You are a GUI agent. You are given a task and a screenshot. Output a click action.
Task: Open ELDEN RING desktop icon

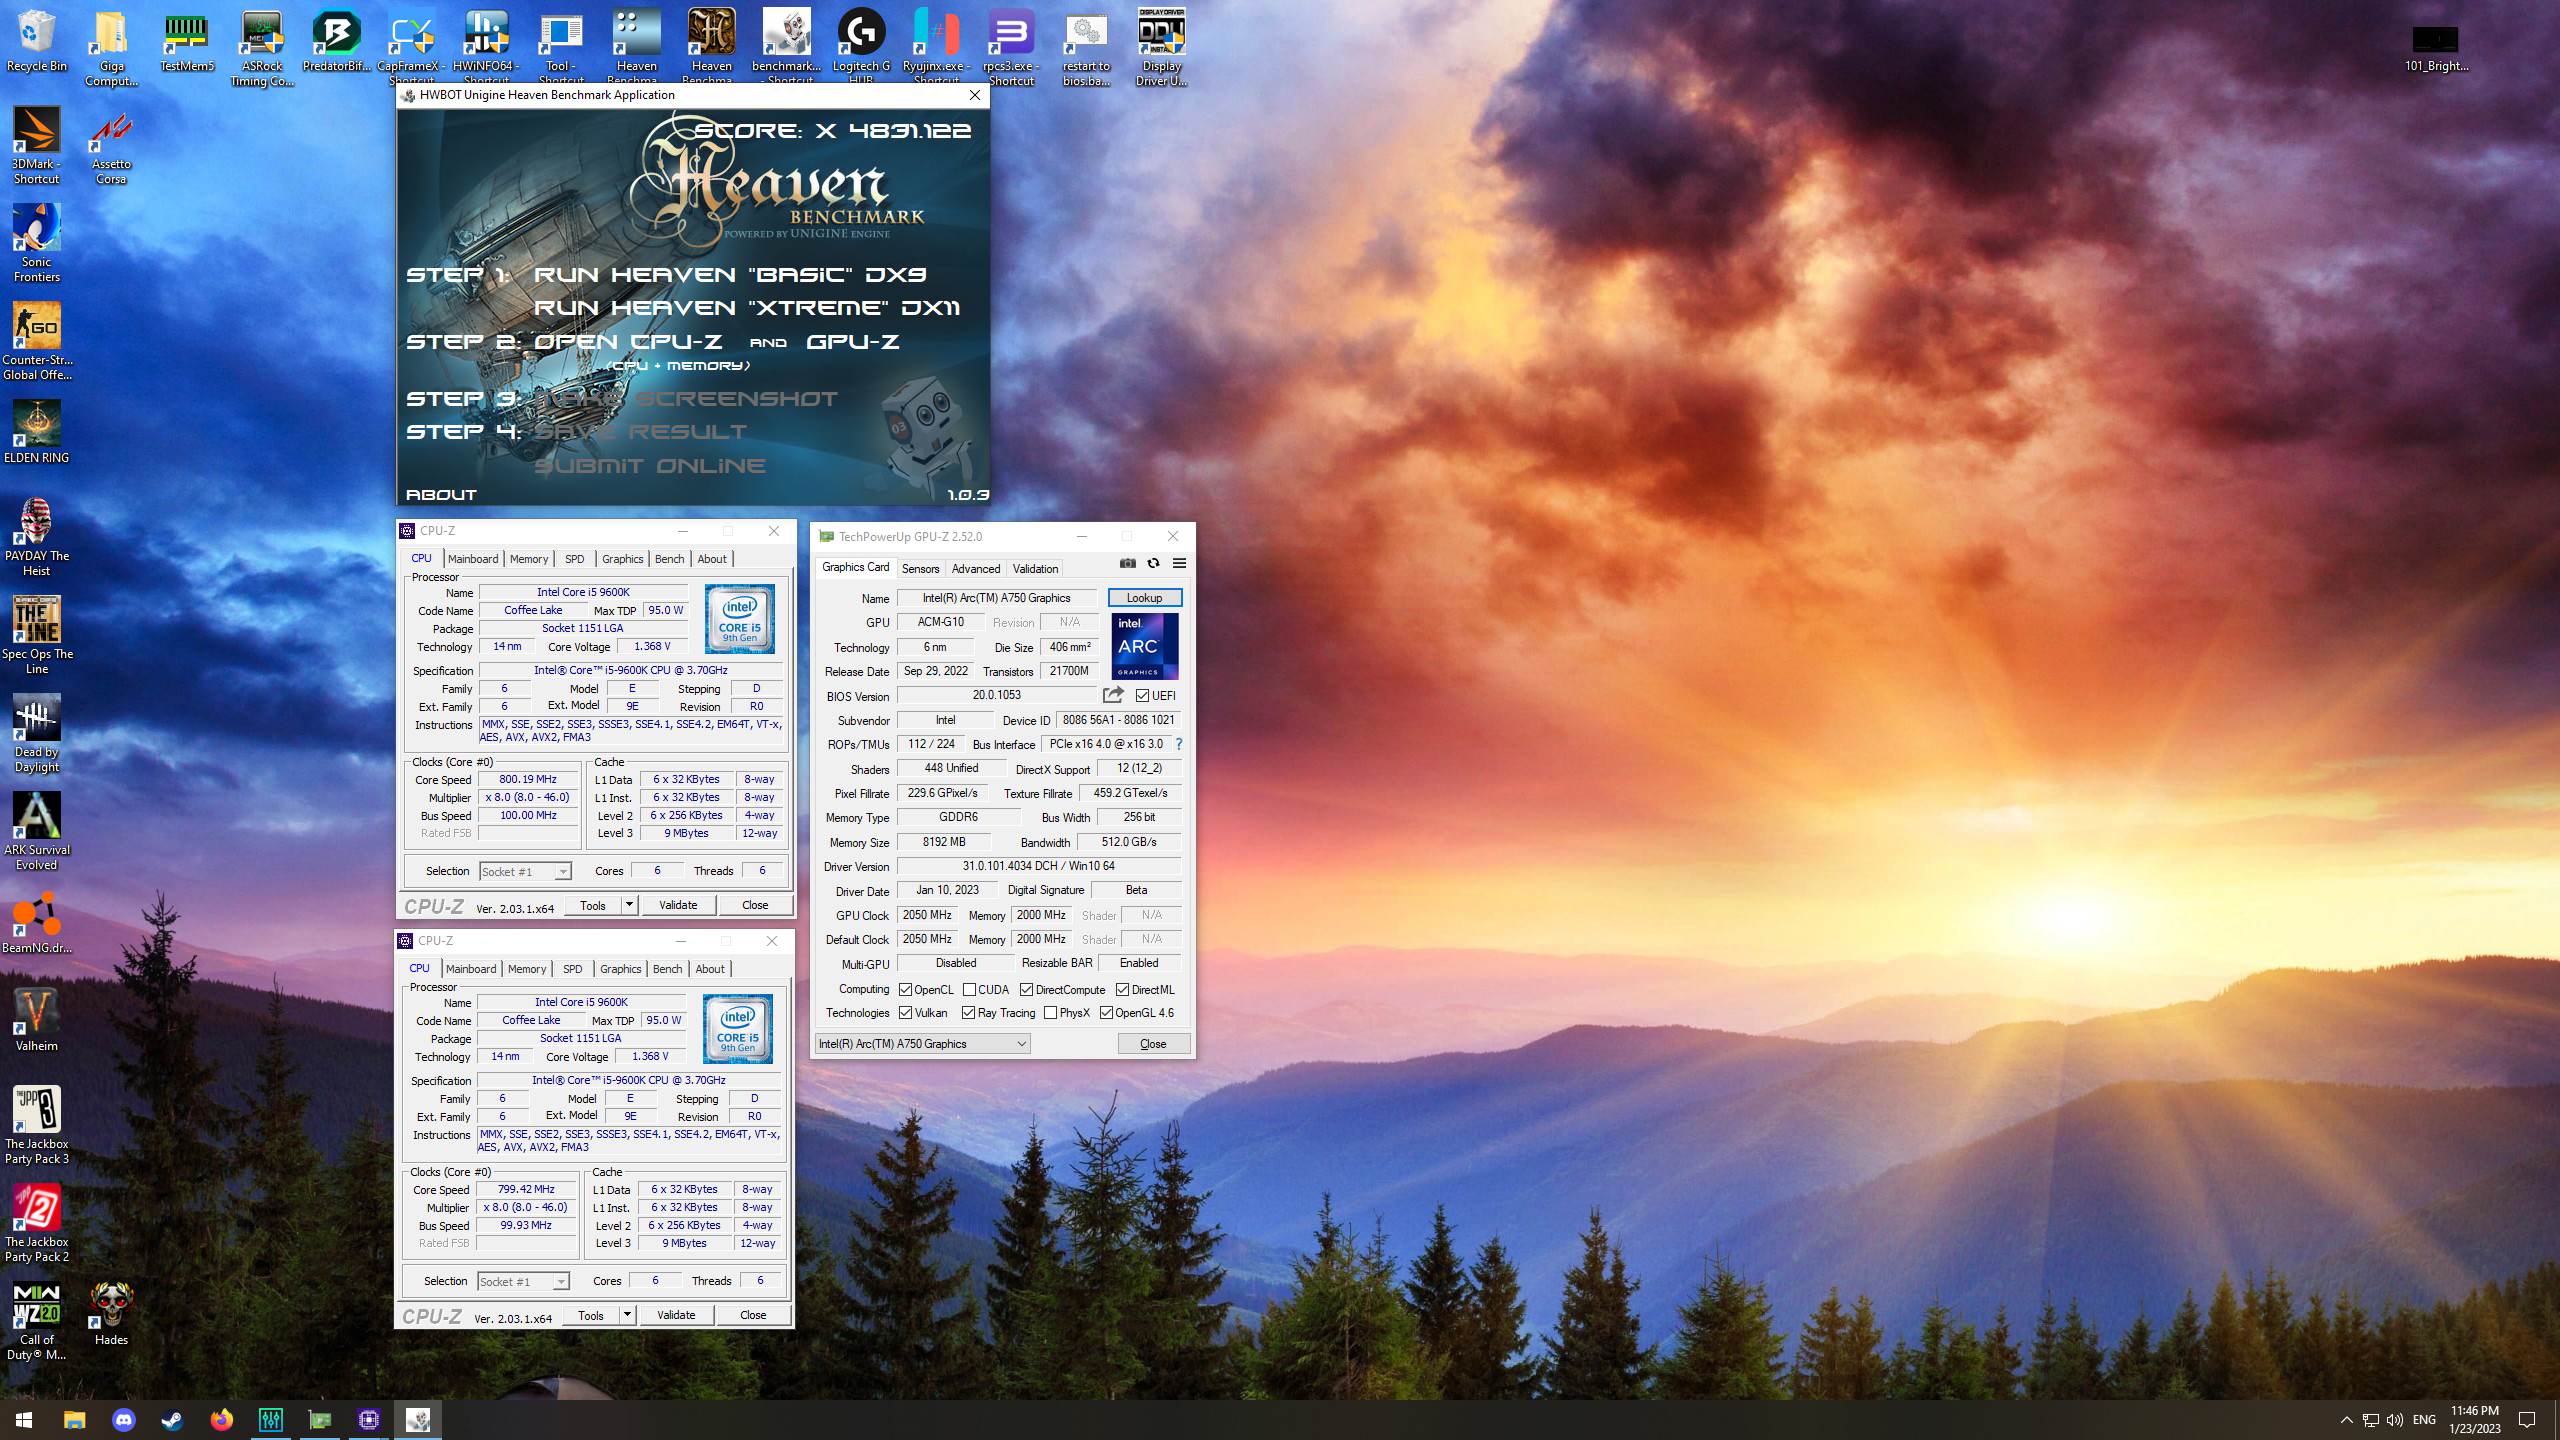(x=37, y=432)
